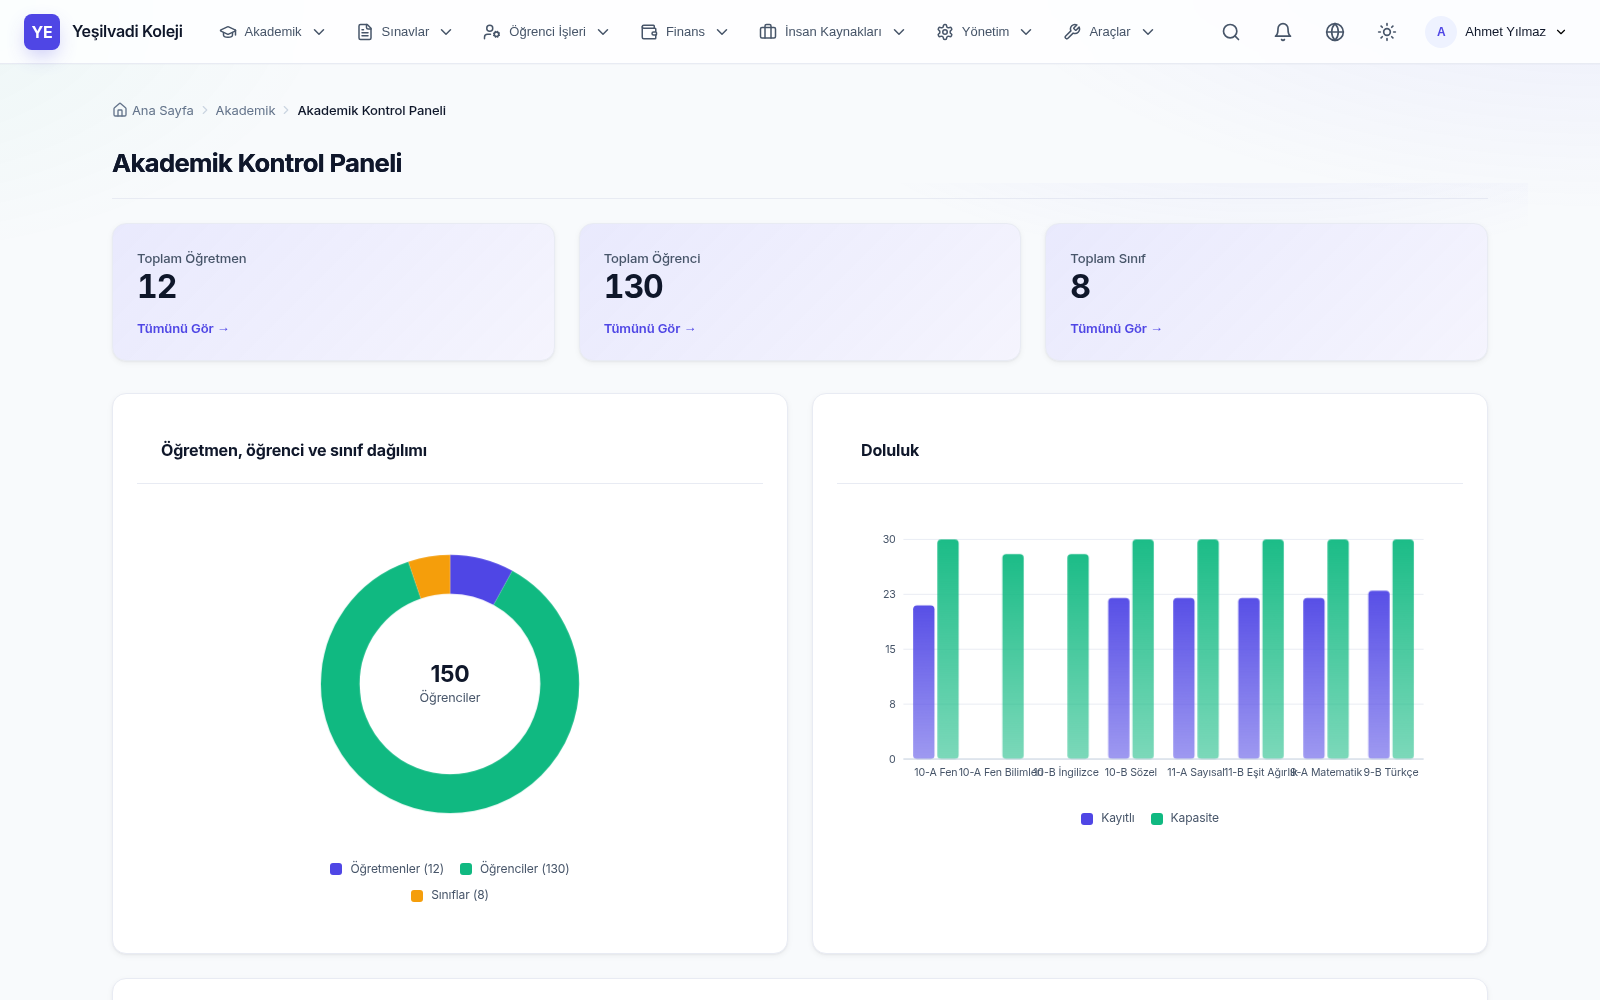This screenshot has height=1000, width=1600.
Task: Toggle the Sınıflar (8) legend entry
Action: (x=450, y=895)
